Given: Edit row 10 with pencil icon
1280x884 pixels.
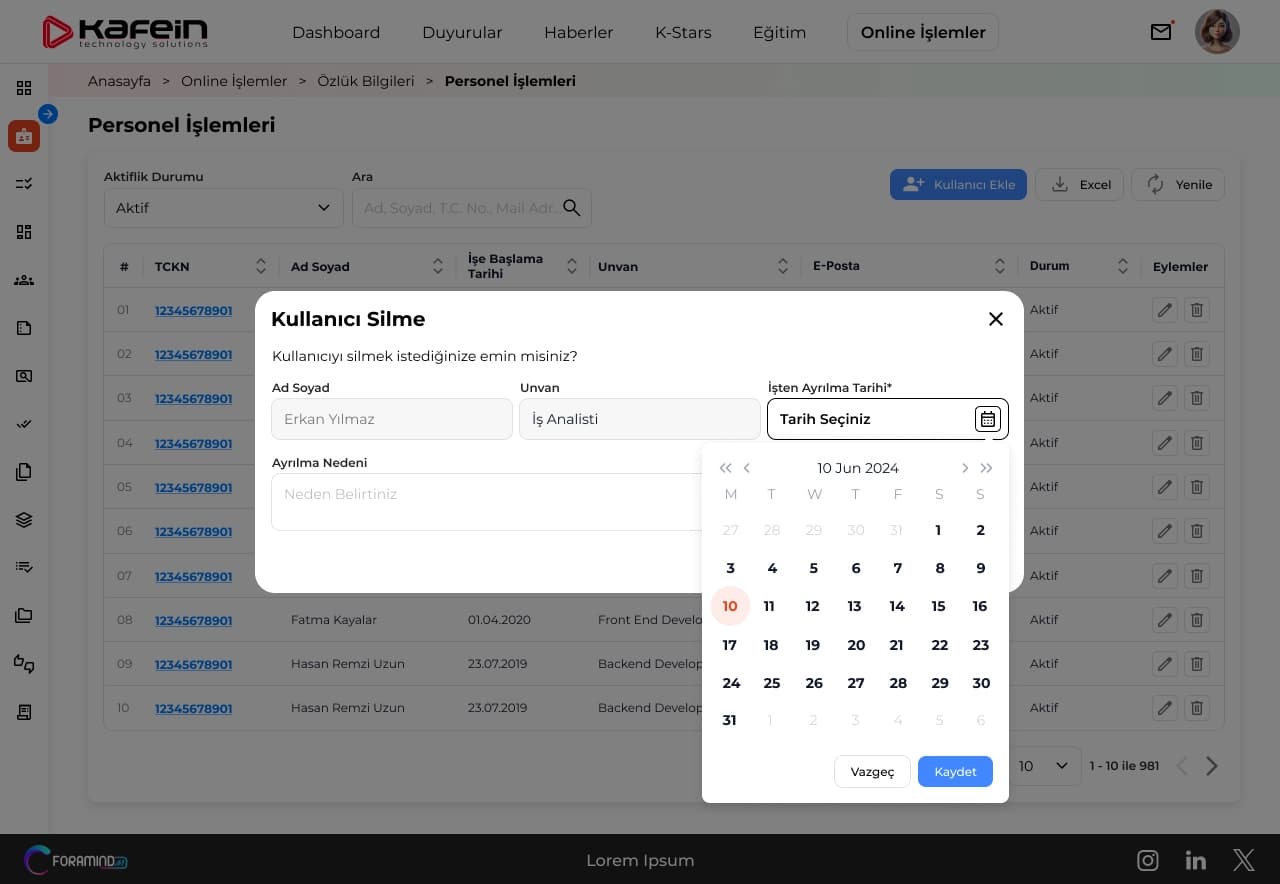Looking at the screenshot, I should tap(1164, 708).
